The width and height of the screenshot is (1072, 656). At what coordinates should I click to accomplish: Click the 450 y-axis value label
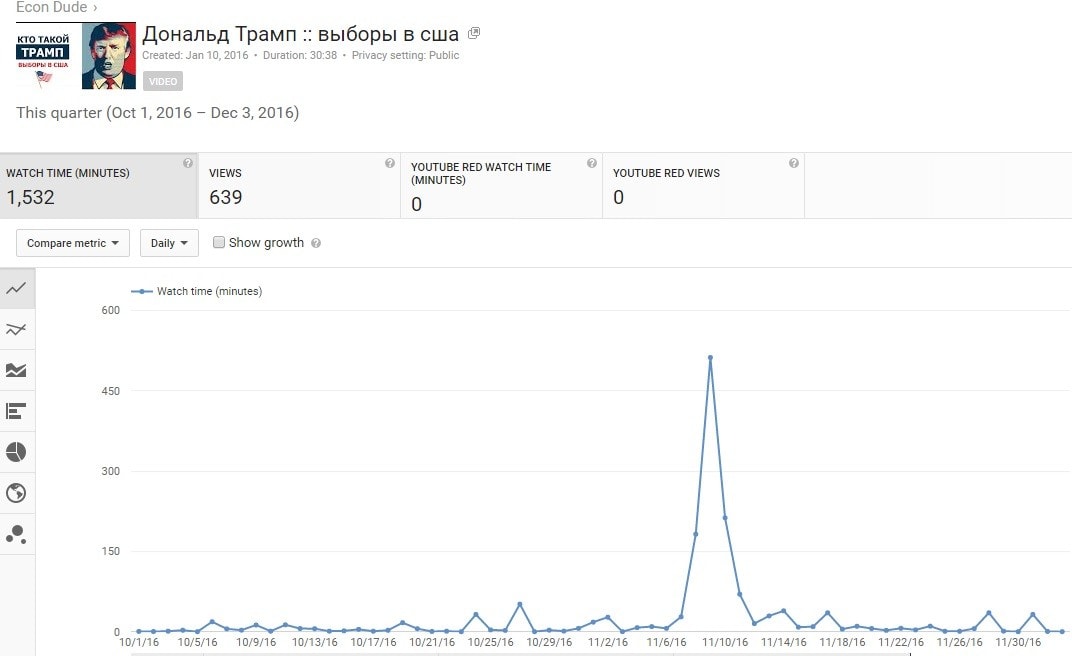pos(111,391)
